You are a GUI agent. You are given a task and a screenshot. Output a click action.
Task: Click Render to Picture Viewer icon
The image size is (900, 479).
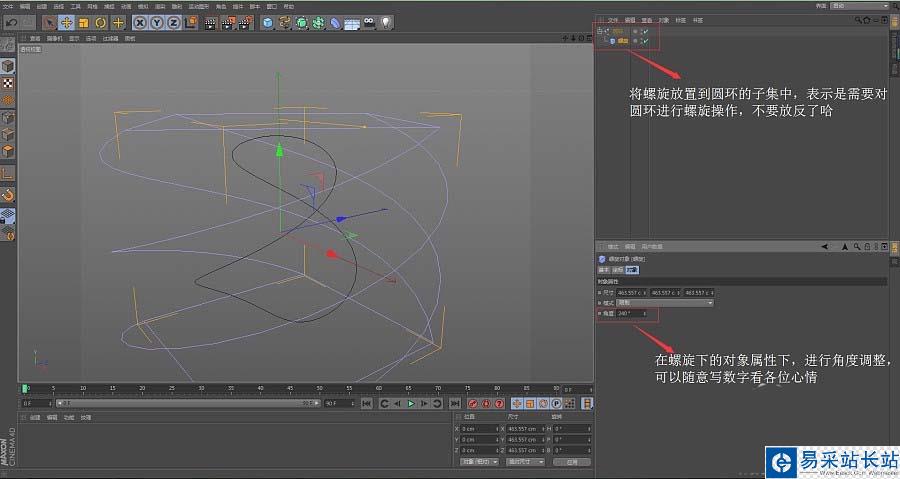coord(228,23)
